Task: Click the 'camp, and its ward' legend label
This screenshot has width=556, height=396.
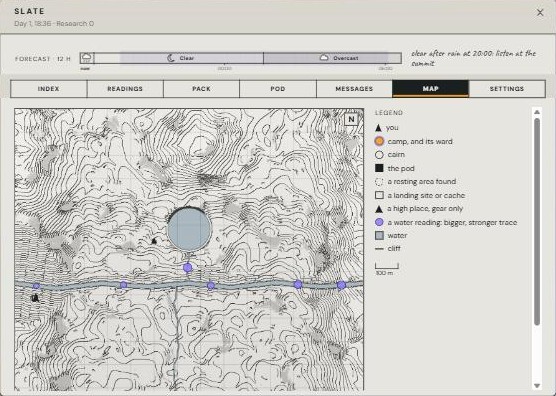Action: [420, 141]
